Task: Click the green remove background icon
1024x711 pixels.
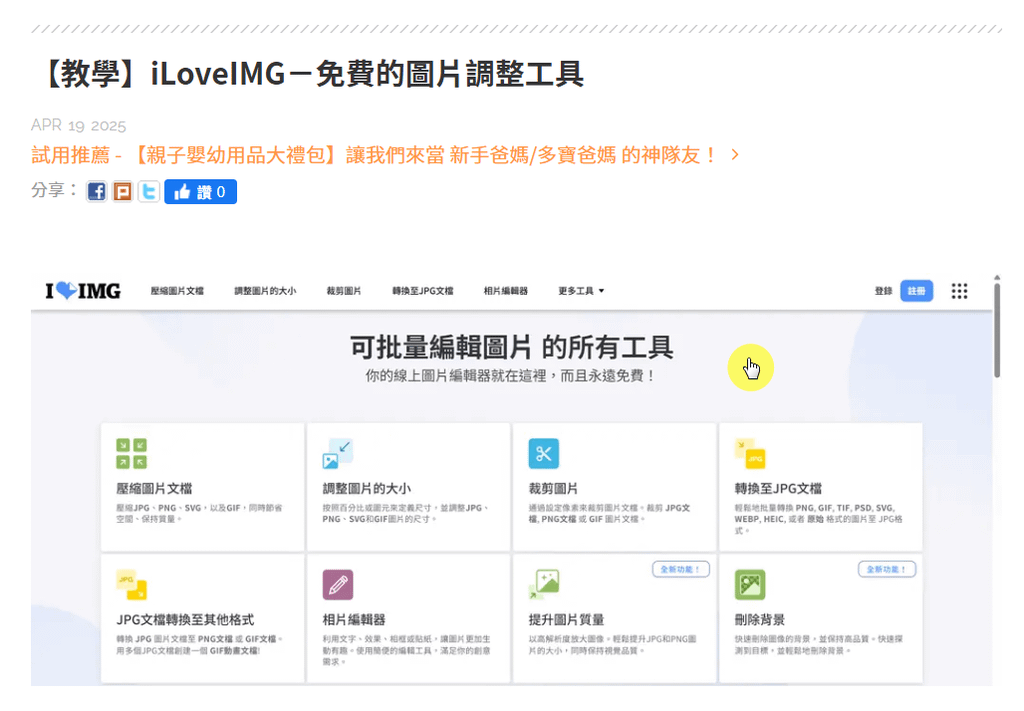Action: tap(750, 585)
